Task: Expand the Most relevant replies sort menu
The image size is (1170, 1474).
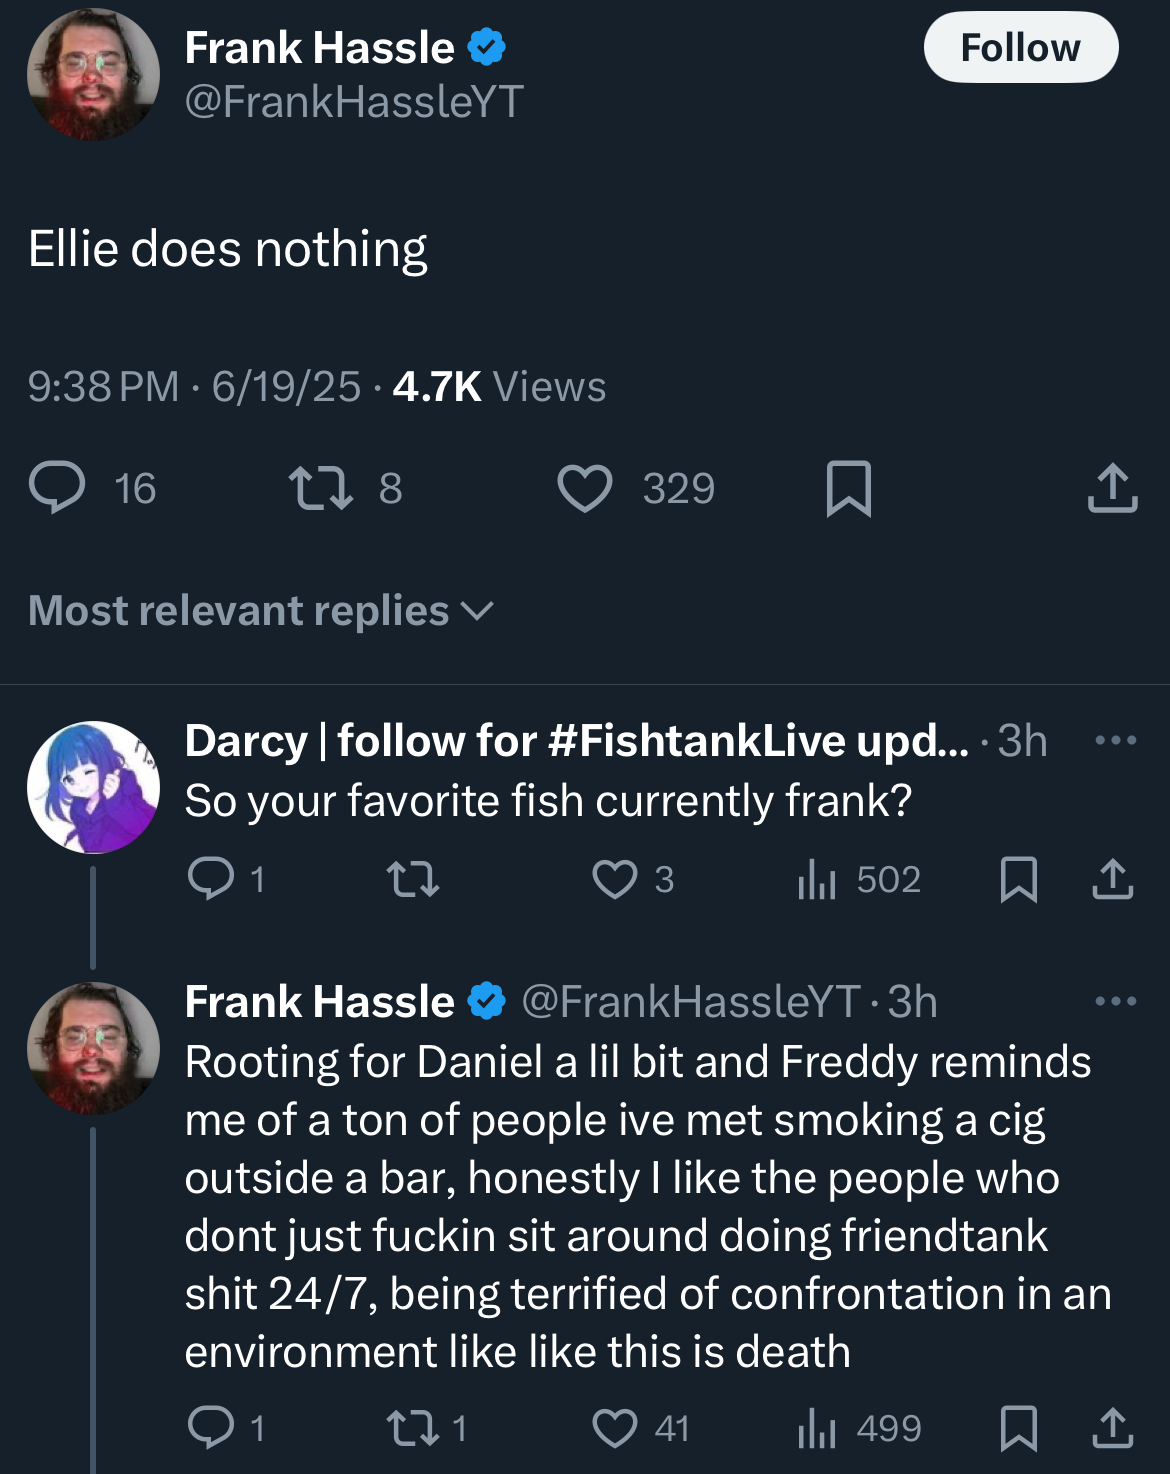Action: (x=261, y=611)
